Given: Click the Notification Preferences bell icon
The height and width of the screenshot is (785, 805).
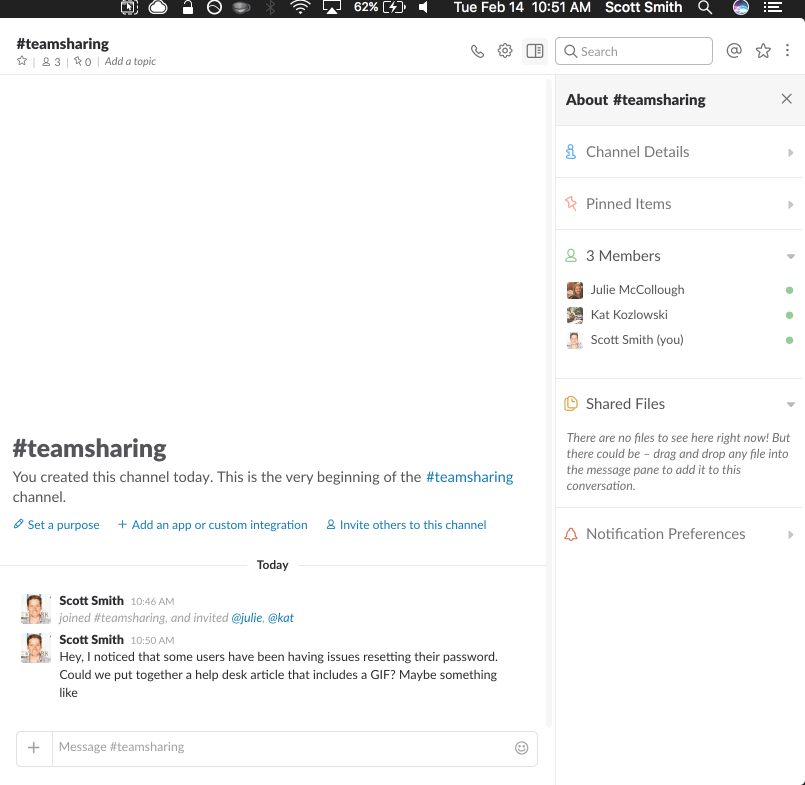Looking at the screenshot, I should (571, 534).
